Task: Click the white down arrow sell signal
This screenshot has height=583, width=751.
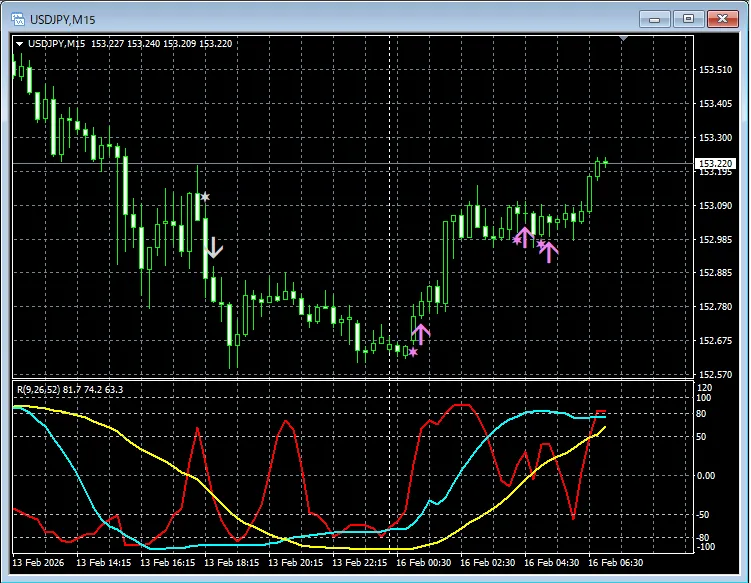Action: click(x=215, y=248)
